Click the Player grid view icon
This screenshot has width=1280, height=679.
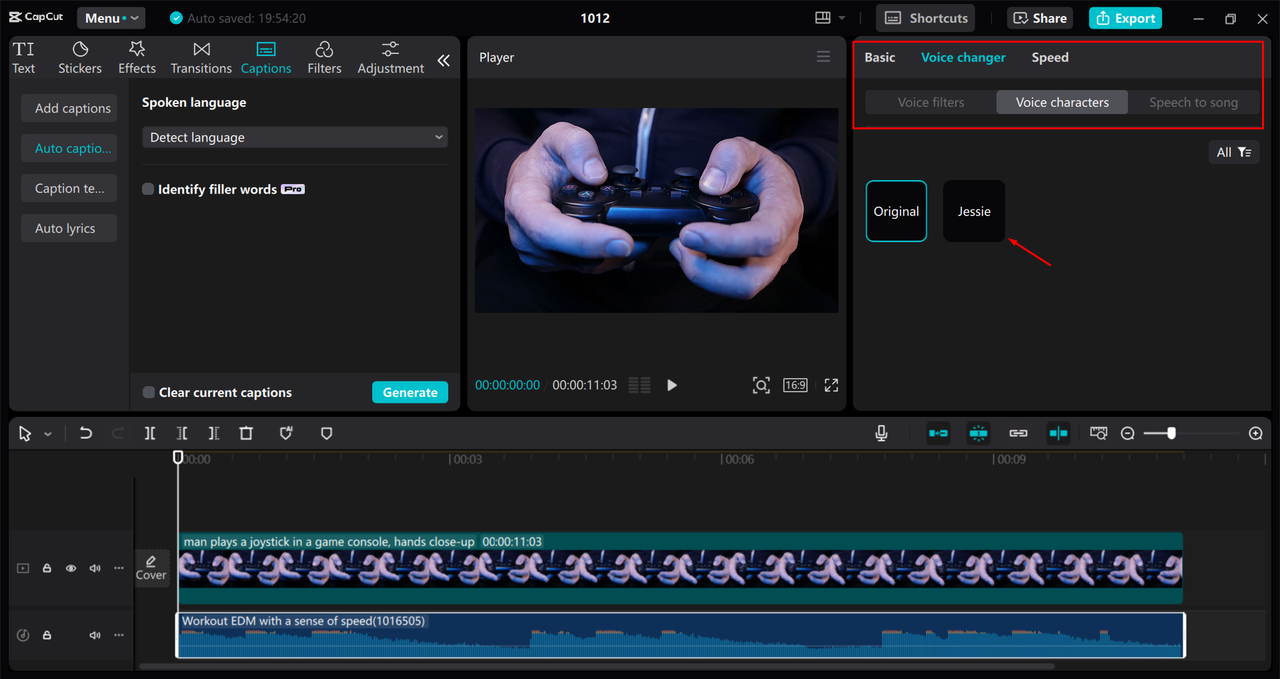point(640,385)
